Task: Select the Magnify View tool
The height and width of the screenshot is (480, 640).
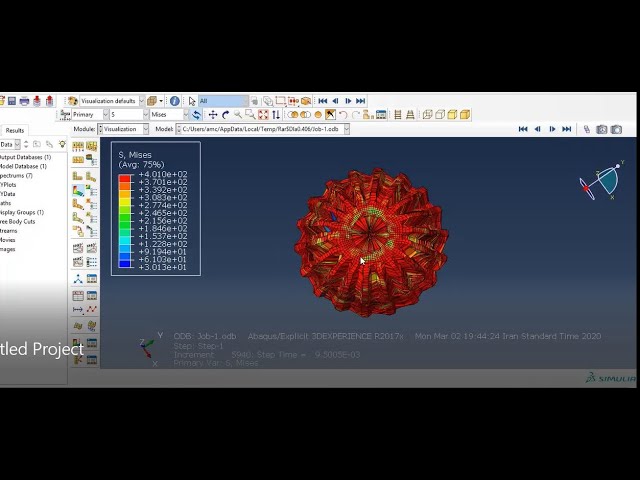Action: [x=238, y=115]
